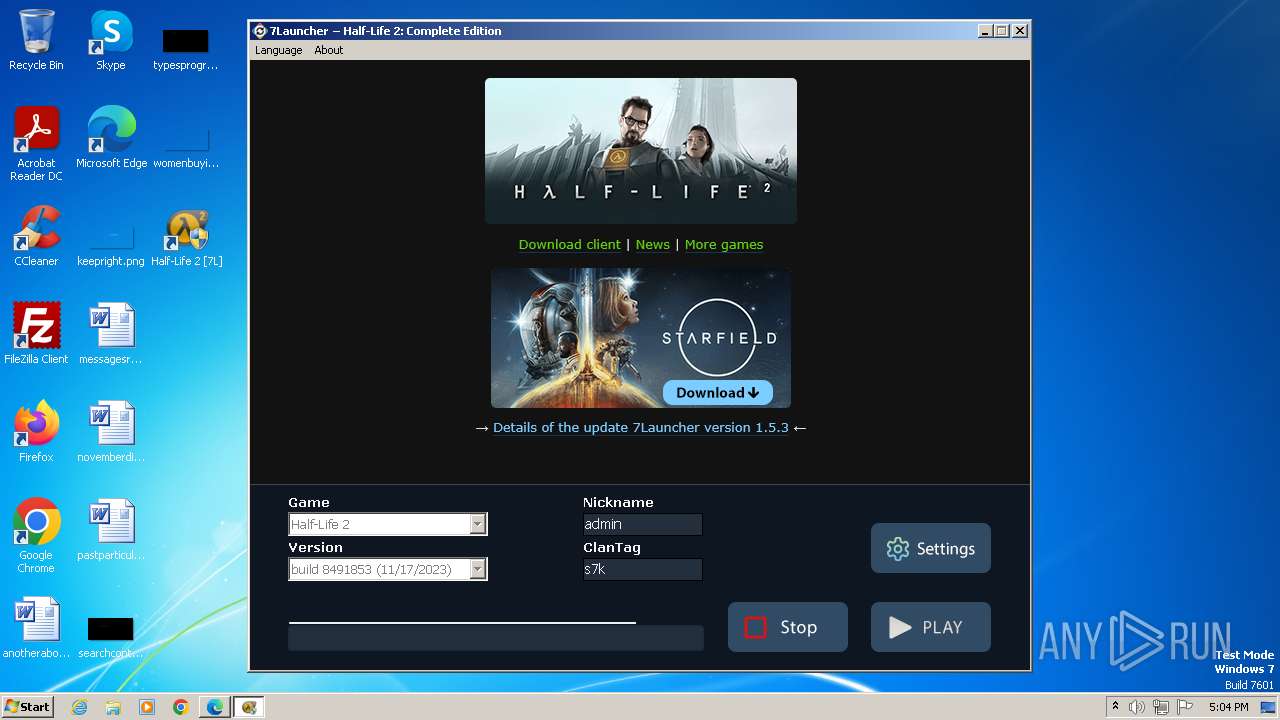This screenshot has height=720, width=1280.
Task: Click the volume icon in system tray
Action: [x=1137, y=707]
